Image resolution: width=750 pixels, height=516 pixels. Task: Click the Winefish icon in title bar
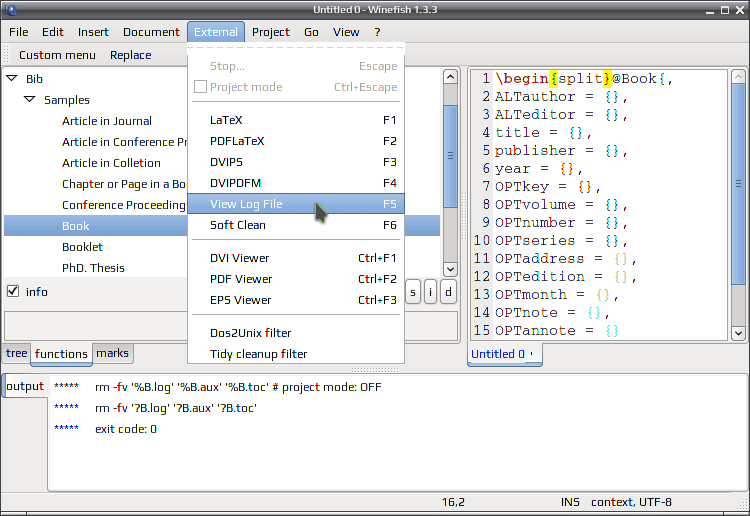click(x=11, y=9)
